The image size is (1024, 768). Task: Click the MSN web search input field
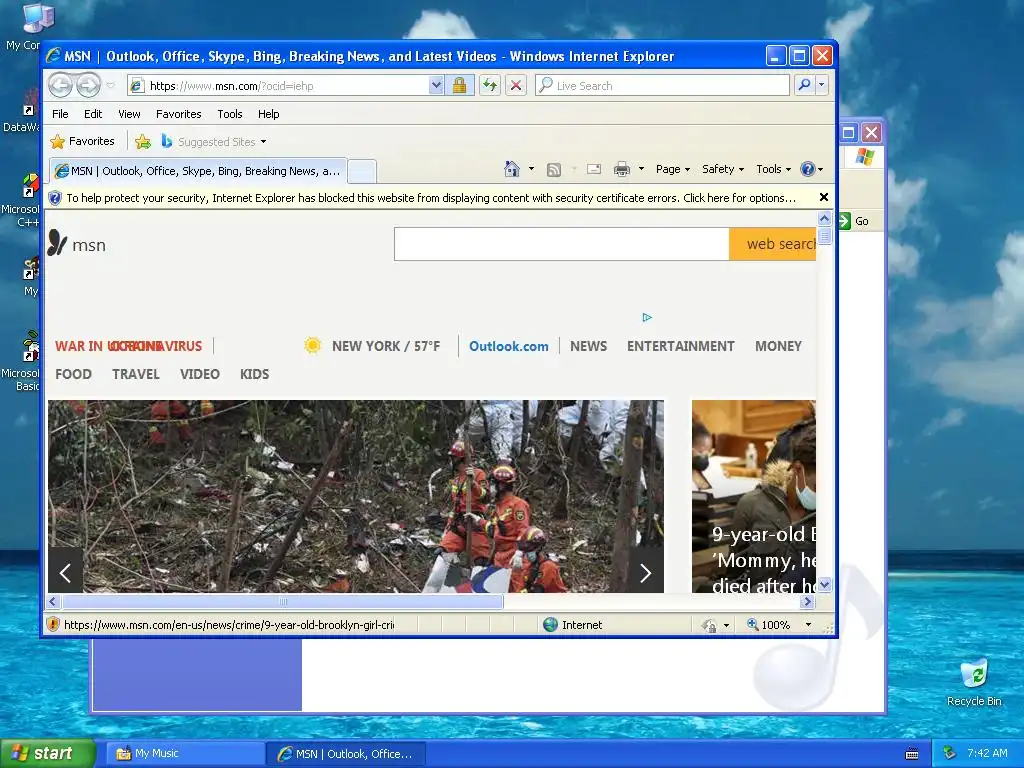coord(562,244)
